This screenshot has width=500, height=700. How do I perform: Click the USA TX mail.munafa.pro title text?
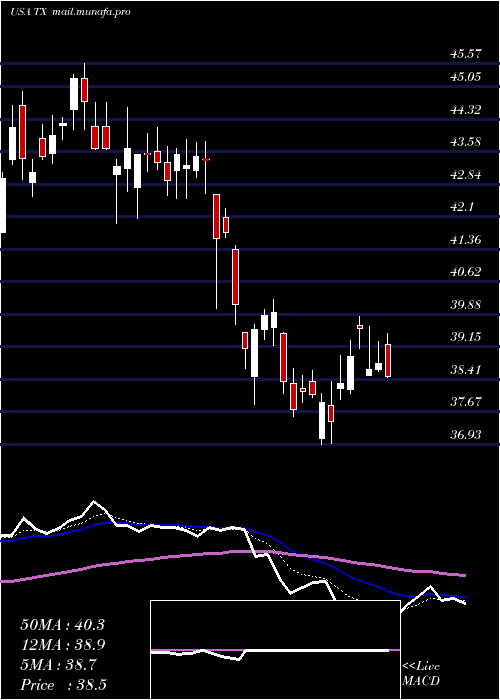click(70, 12)
